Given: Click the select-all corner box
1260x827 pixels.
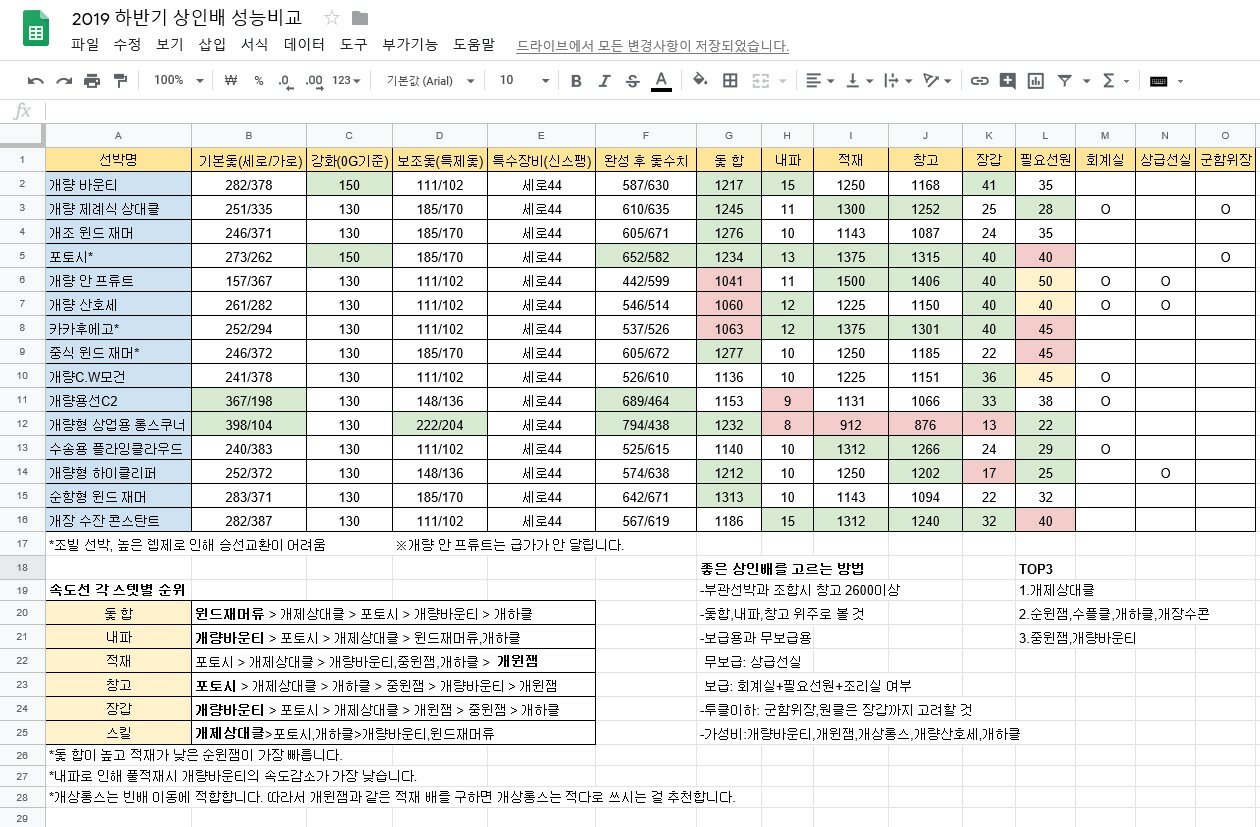Looking at the screenshot, I should click(x=23, y=135).
